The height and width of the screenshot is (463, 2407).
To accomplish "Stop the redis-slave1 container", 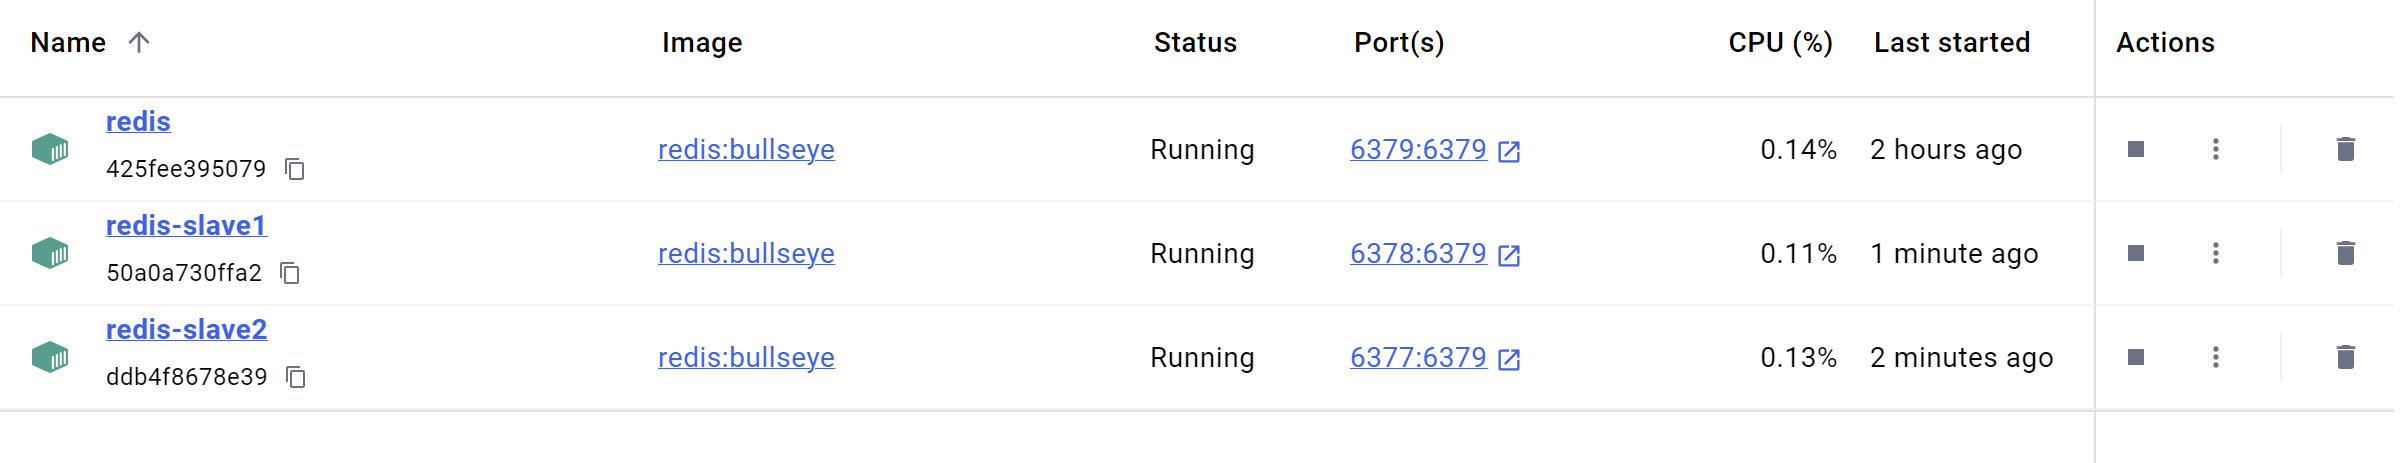I will 2136,253.
